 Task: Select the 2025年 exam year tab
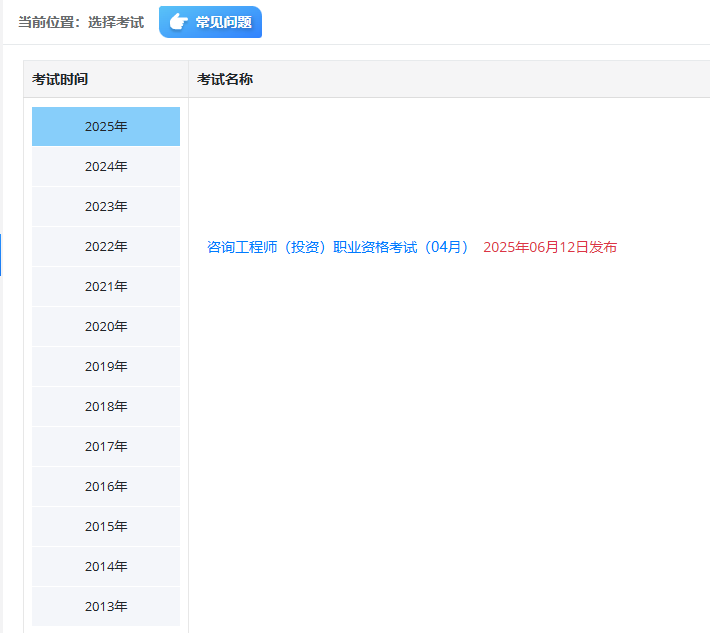106,126
